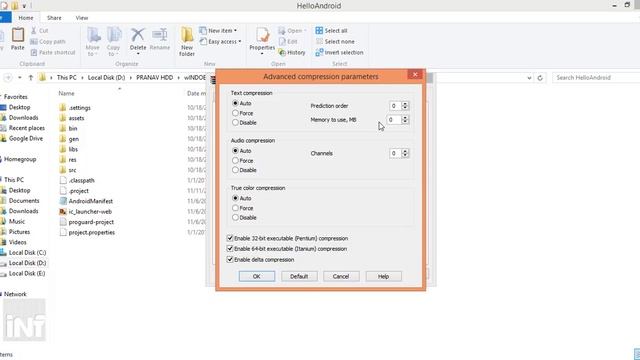Viewport: 640px width, 360px height.
Task: Expand breadcrumb arrow after Local Disk (D:)
Action: coord(131,78)
